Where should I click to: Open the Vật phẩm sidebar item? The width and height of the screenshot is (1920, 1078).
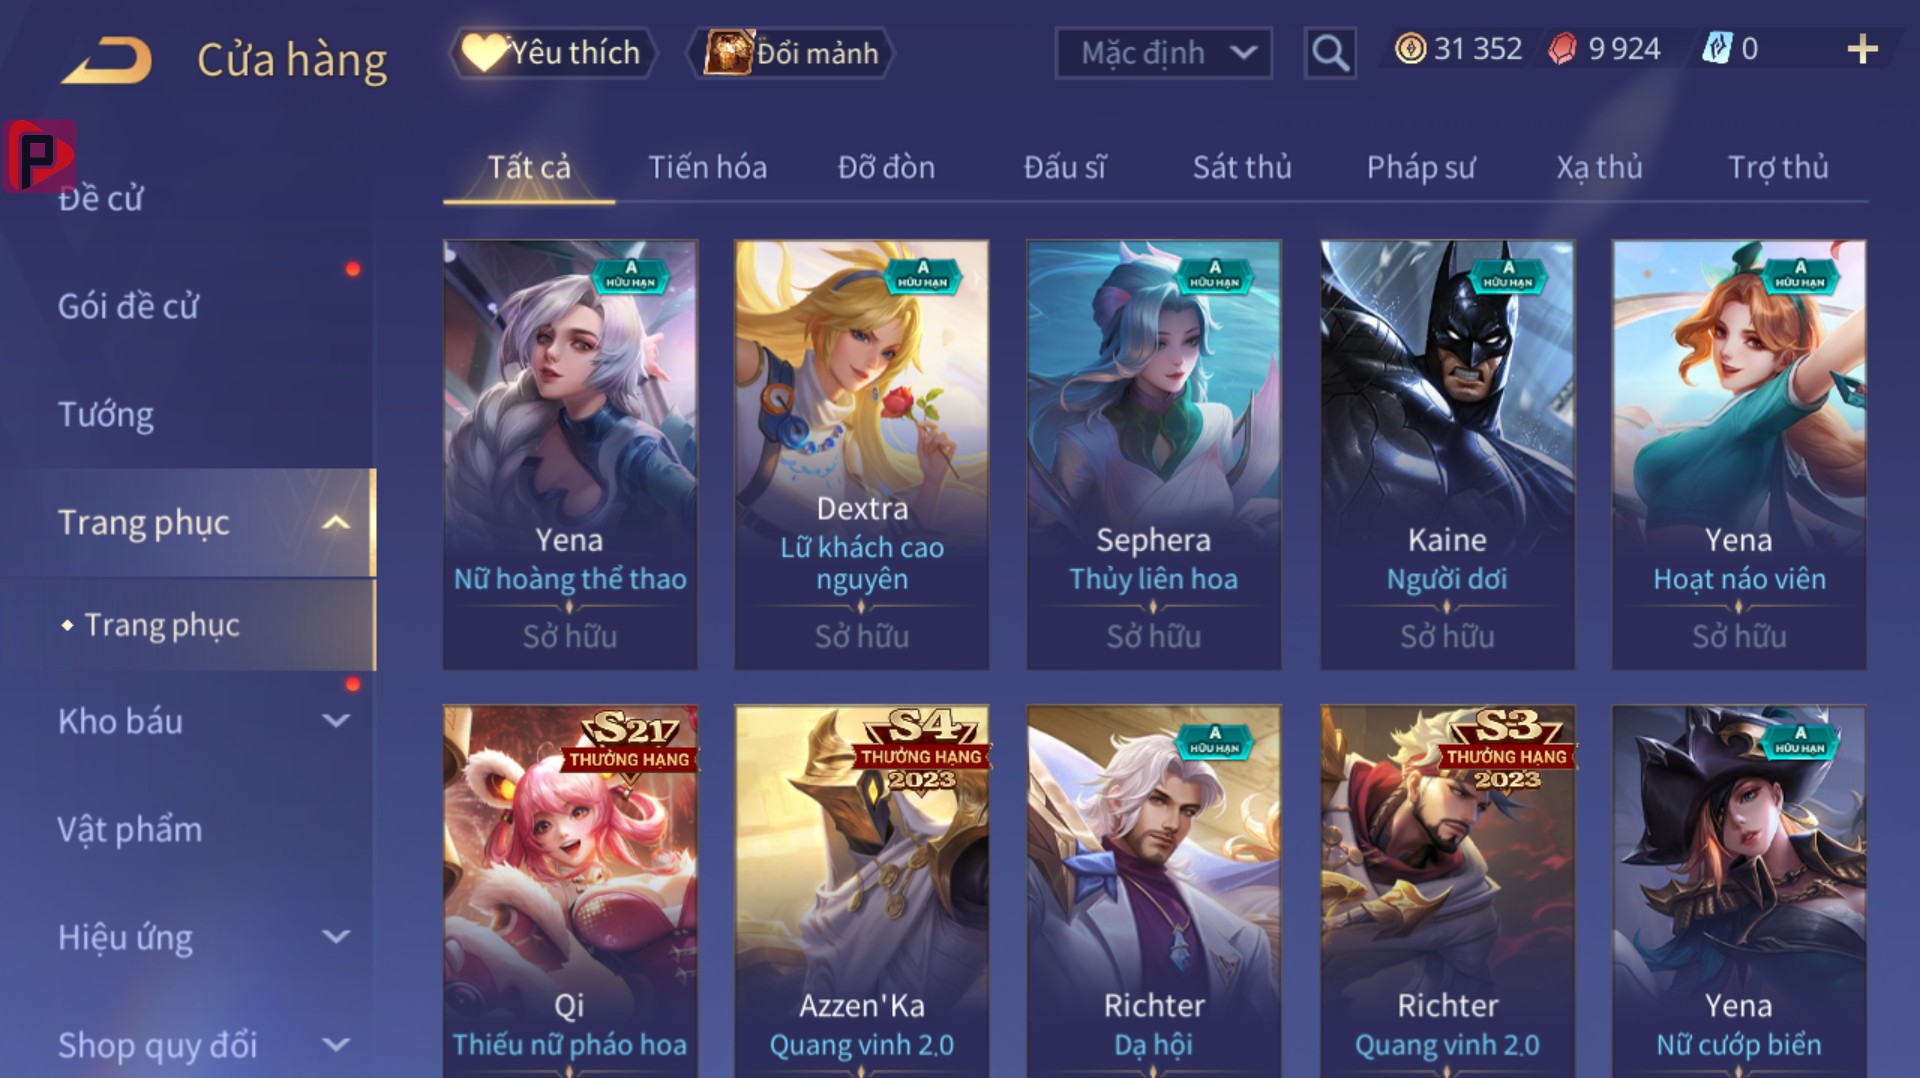click(x=129, y=829)
